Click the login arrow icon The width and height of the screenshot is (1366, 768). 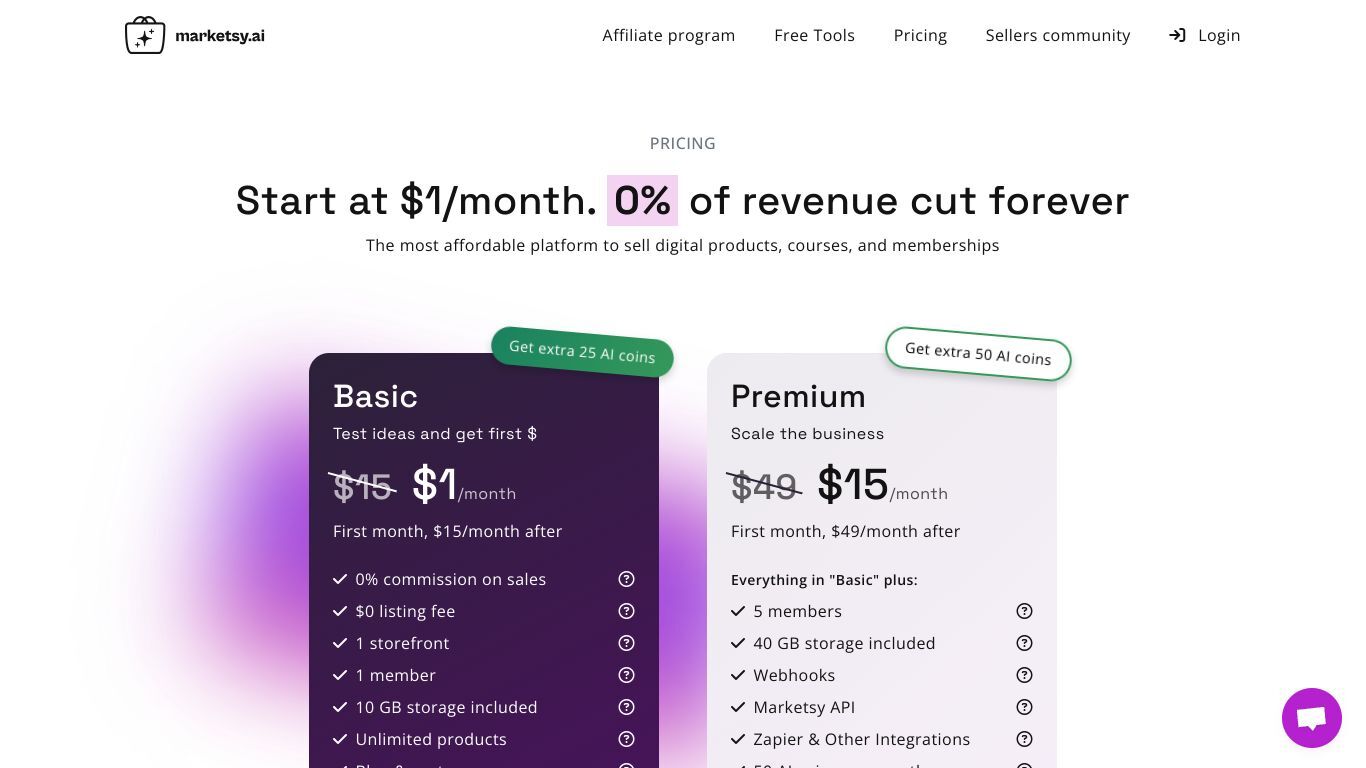click(x=1177, y=35)
